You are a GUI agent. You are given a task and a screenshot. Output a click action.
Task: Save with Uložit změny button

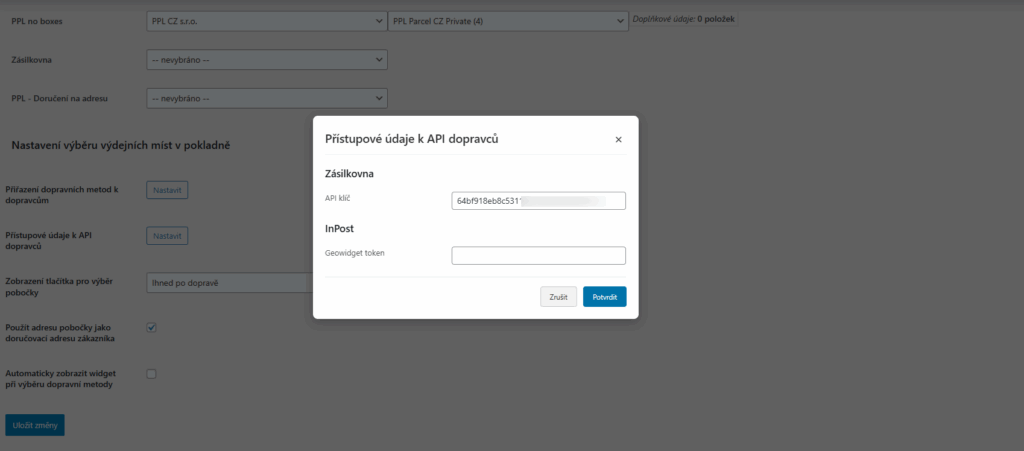tap(35, 426)
